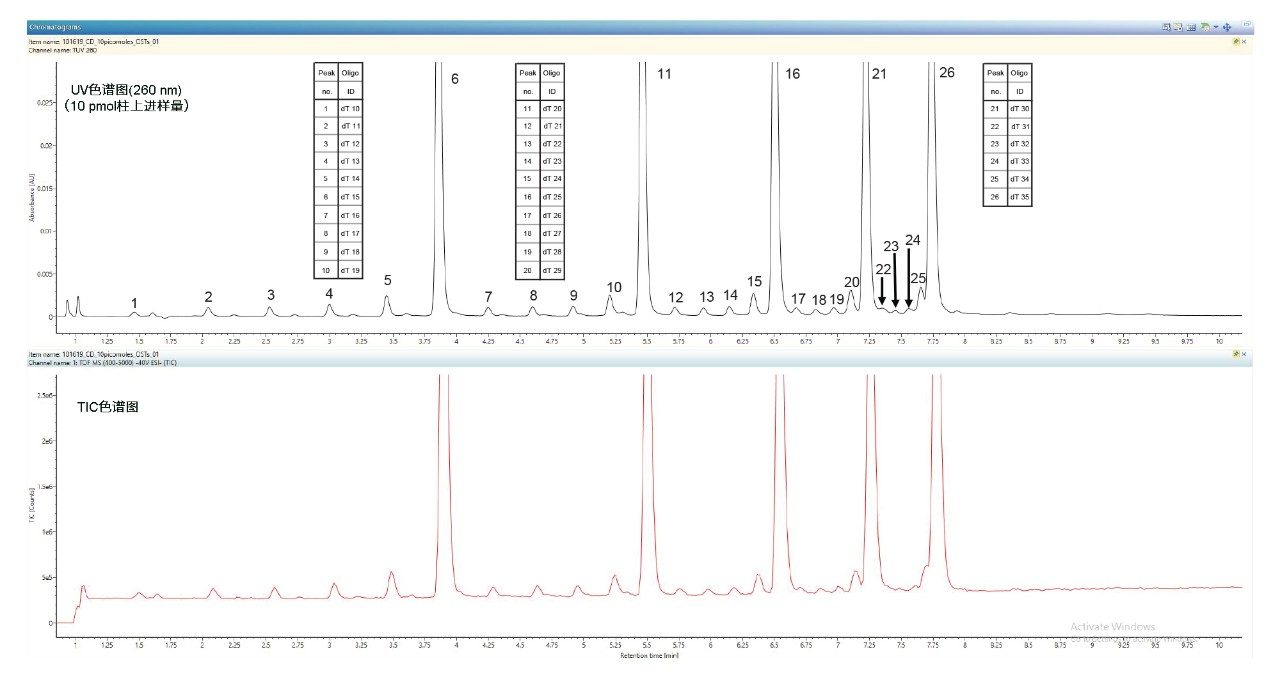
Task: Pin the TUV 280 chromatogram pane
Action: click(x=1236, y=41)
